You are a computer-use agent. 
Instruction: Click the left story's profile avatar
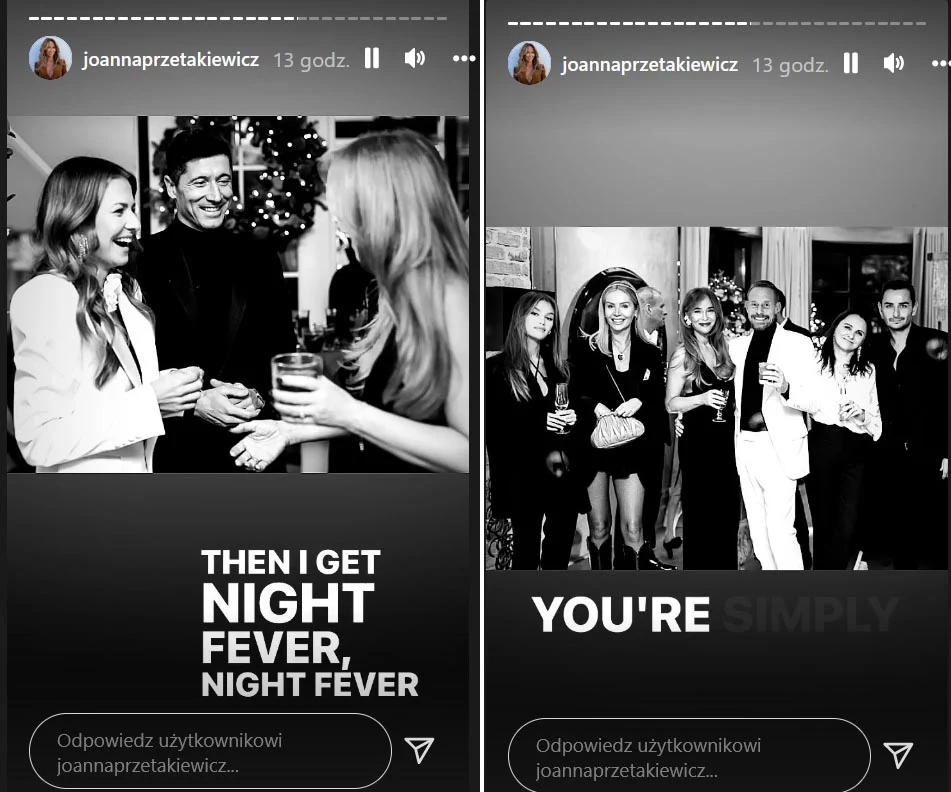tap(50, 58)
